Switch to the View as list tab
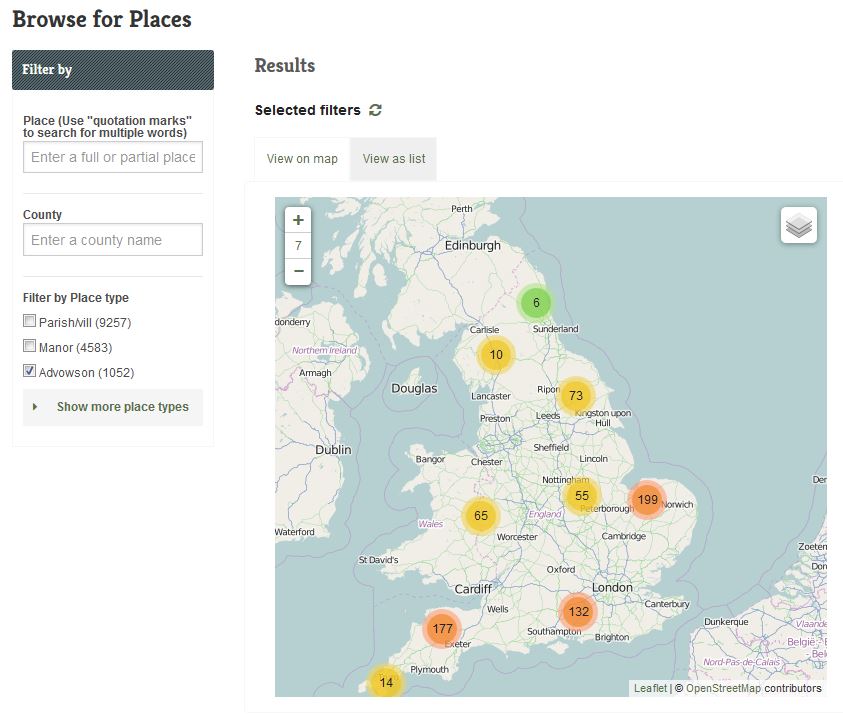Screen dimensions: 843x714 click(394, 159)
